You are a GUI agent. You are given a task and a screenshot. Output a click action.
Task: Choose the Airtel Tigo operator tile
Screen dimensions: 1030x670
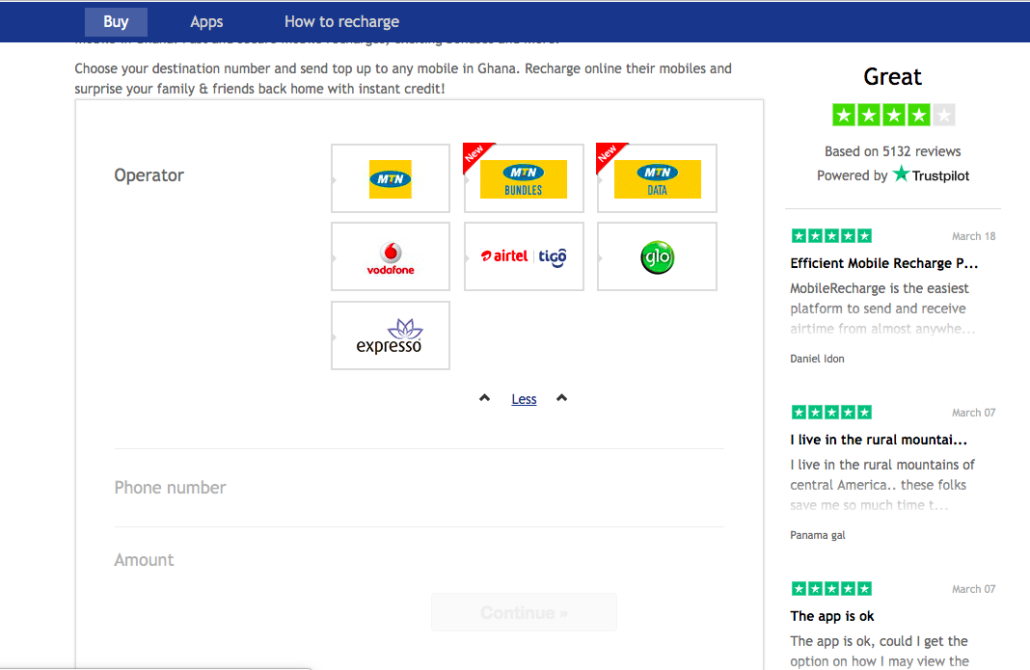[x=524, y=256]
